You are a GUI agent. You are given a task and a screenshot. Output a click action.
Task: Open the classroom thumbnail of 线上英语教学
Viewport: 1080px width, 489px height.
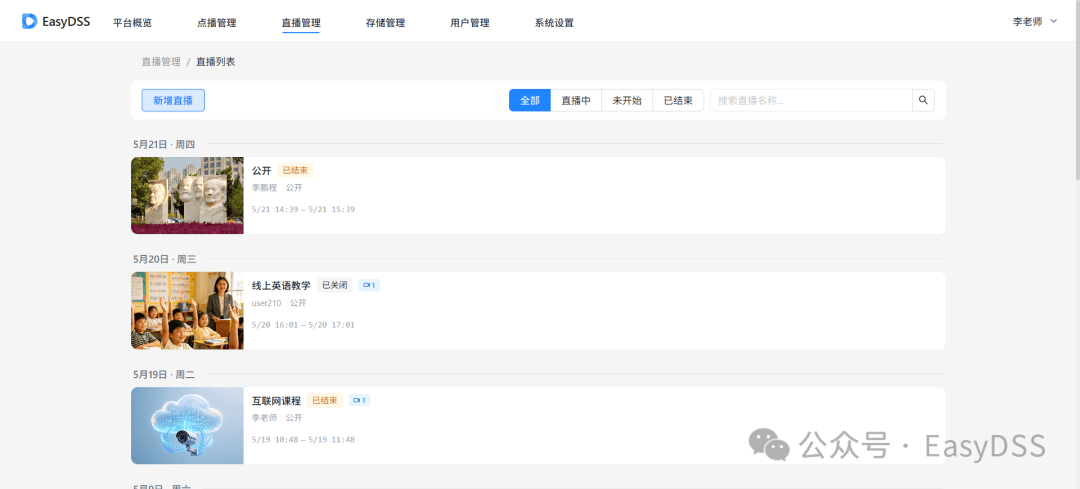[187, 311]
